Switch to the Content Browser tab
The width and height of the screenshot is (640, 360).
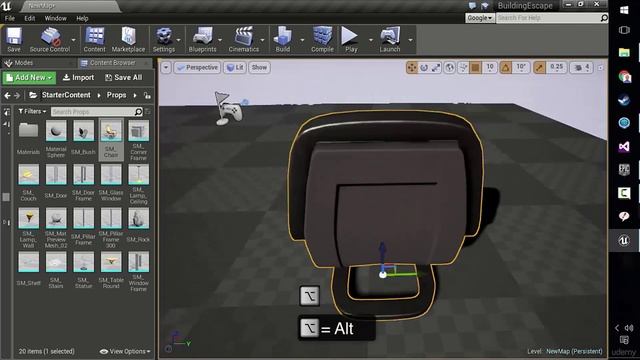[112, 63]
